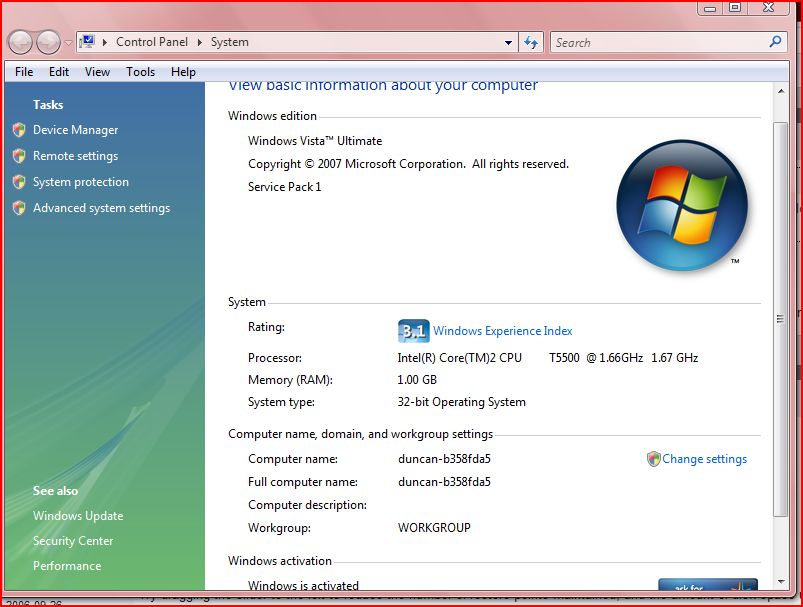Click the vertical scrollbar down arrow
Image resolution: width=803 pixels, height=607 pixels.
click(780, 582)
